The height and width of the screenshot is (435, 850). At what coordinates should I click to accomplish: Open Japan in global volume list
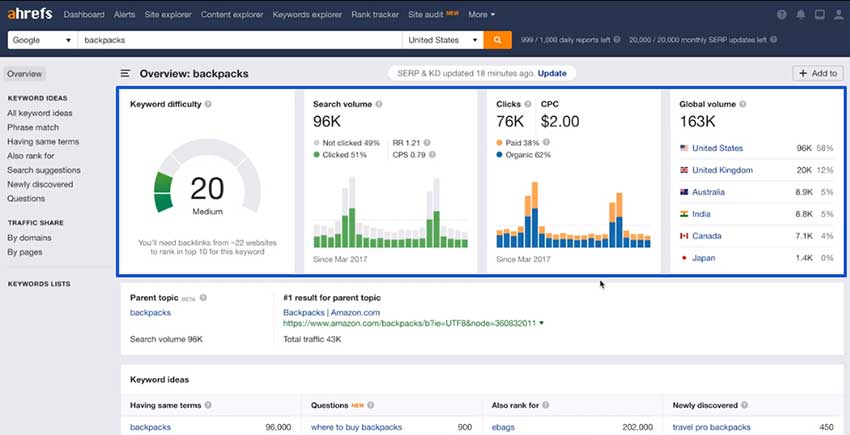pos(703,258)
